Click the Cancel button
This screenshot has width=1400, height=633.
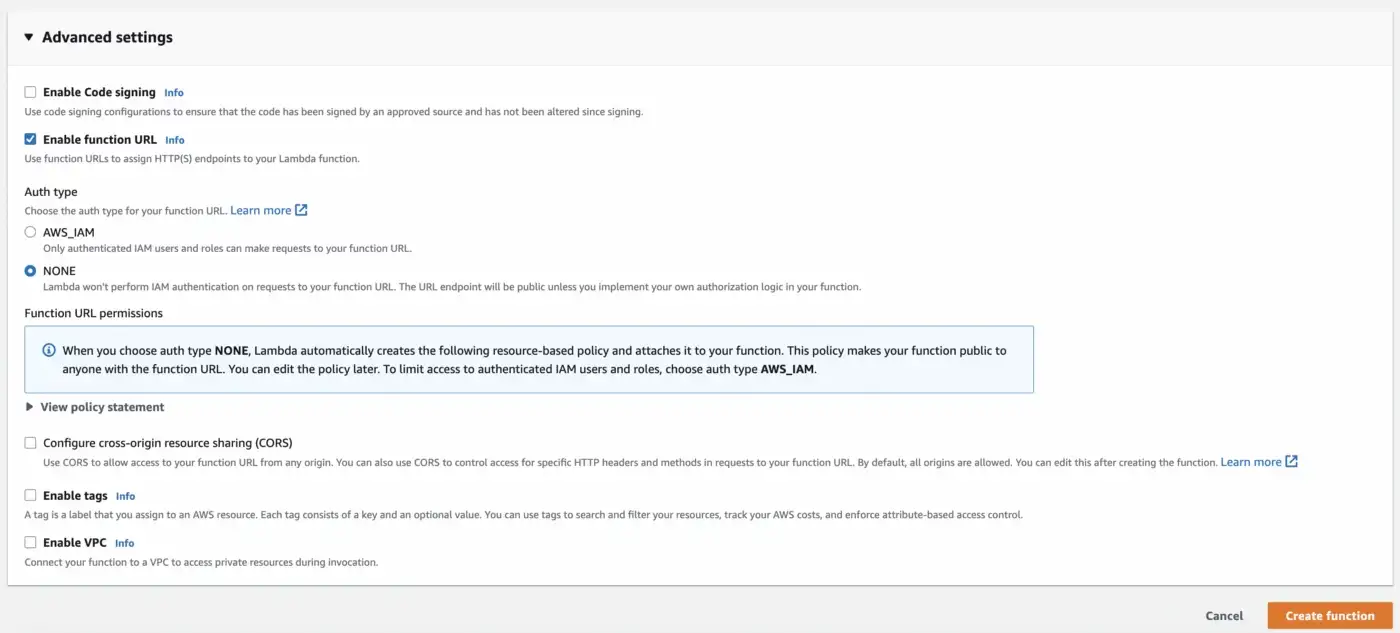click(x=1224, y=616)
